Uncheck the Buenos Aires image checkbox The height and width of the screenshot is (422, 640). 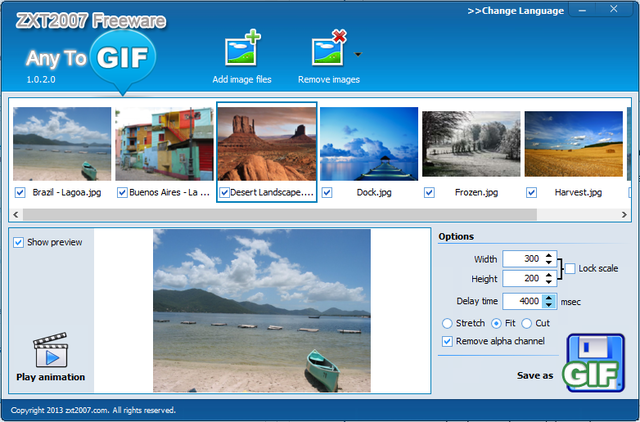[122, 192]
